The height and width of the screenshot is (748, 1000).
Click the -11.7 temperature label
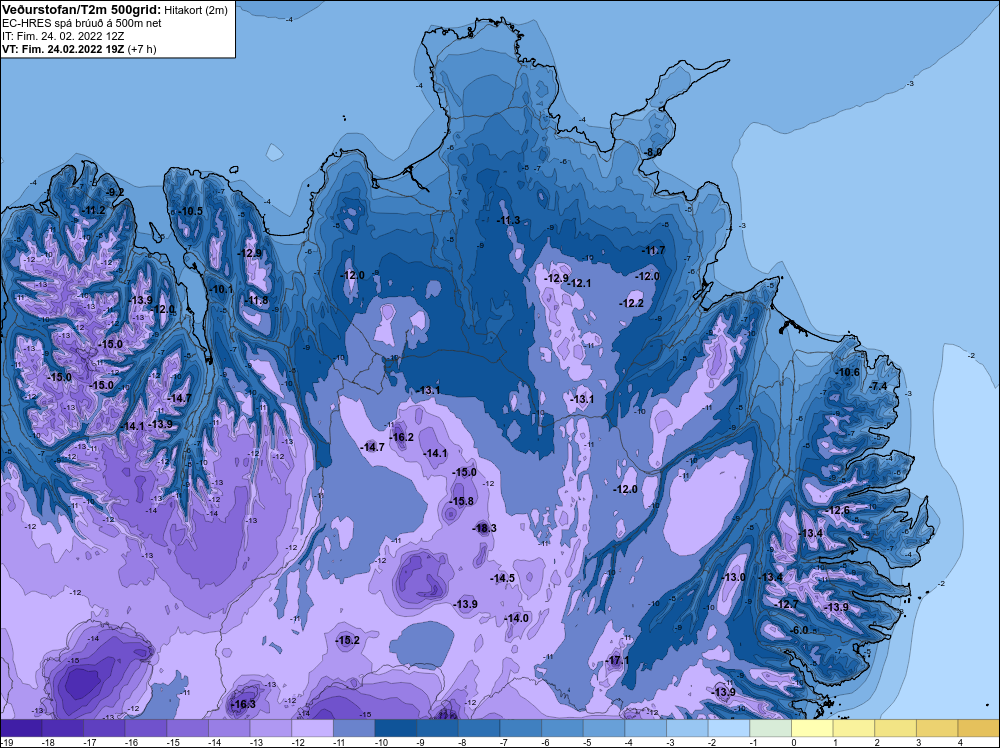654,250
